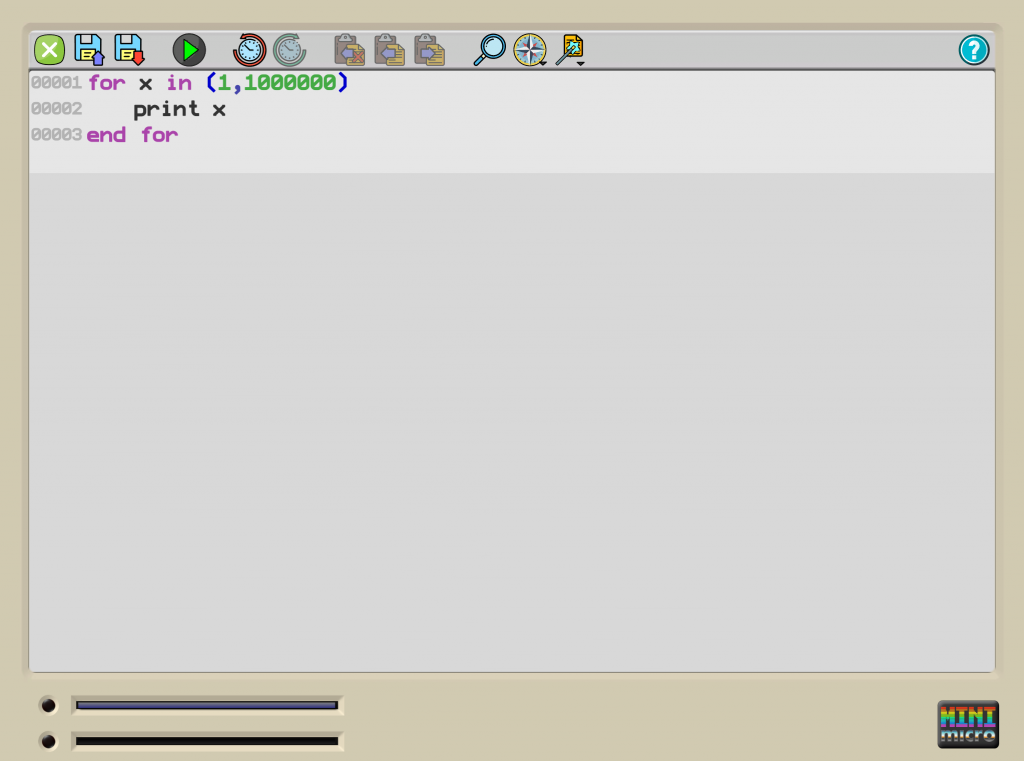Open the compass navigate dropdown
The height and width of the screenshot is (761, 1024).
tap(530, 50)
